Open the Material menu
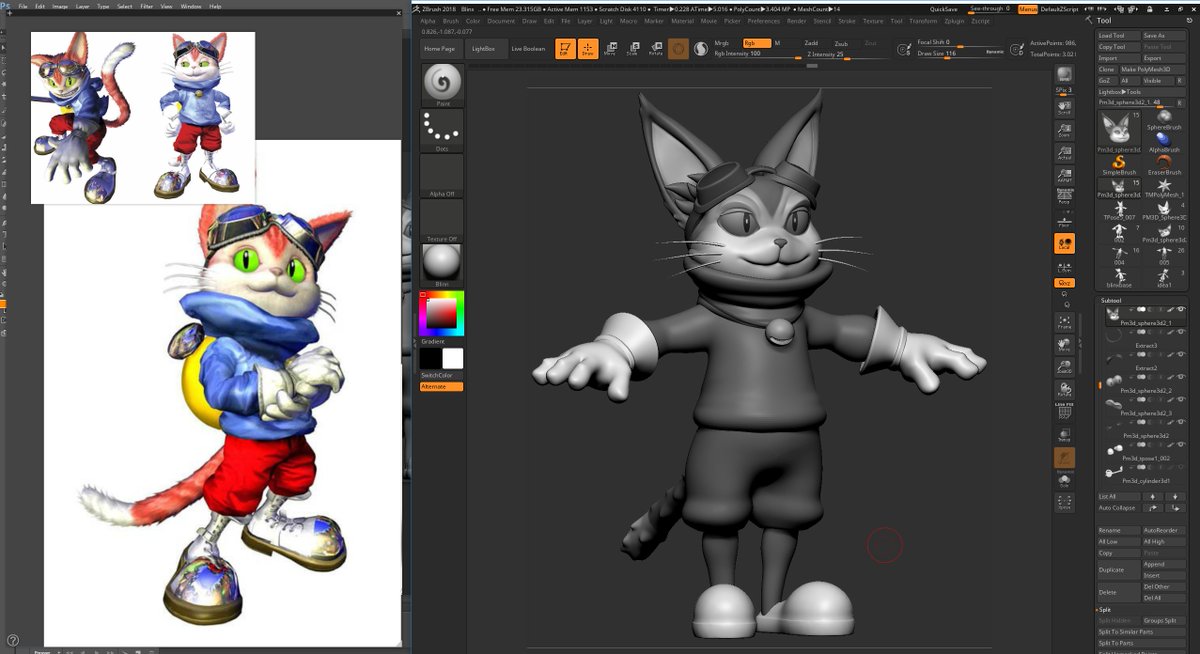1200x654 pixels. point(683,20)
